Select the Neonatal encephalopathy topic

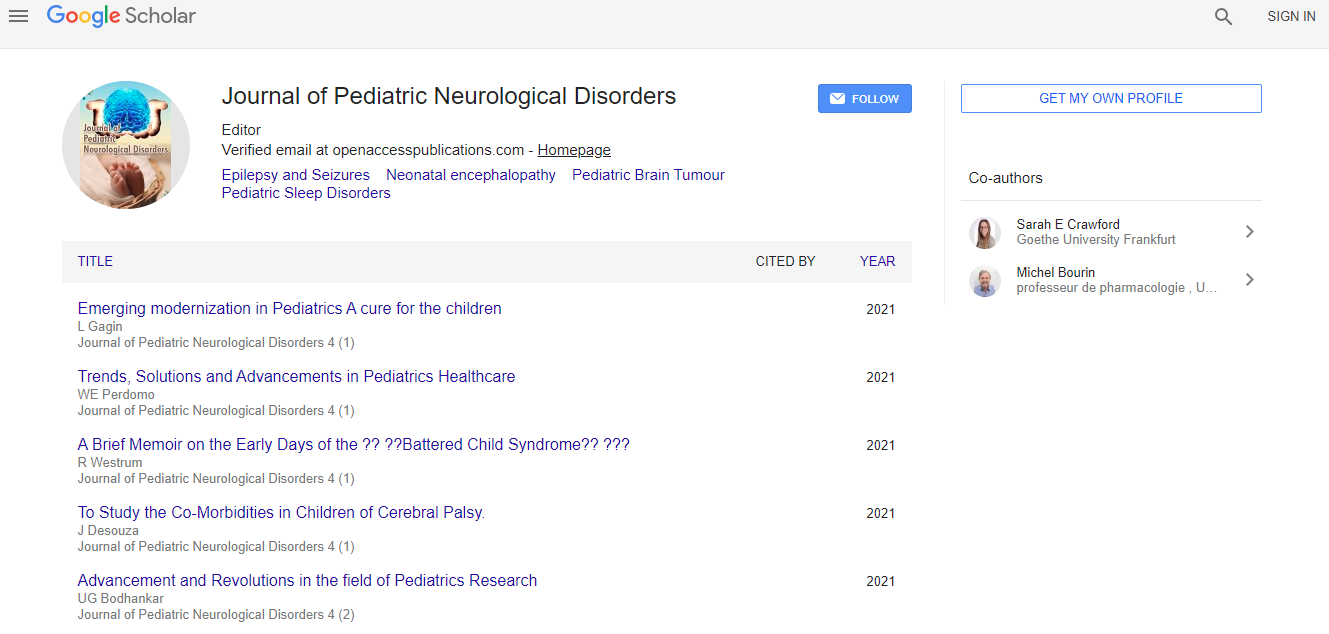click(x=470, y=175)
